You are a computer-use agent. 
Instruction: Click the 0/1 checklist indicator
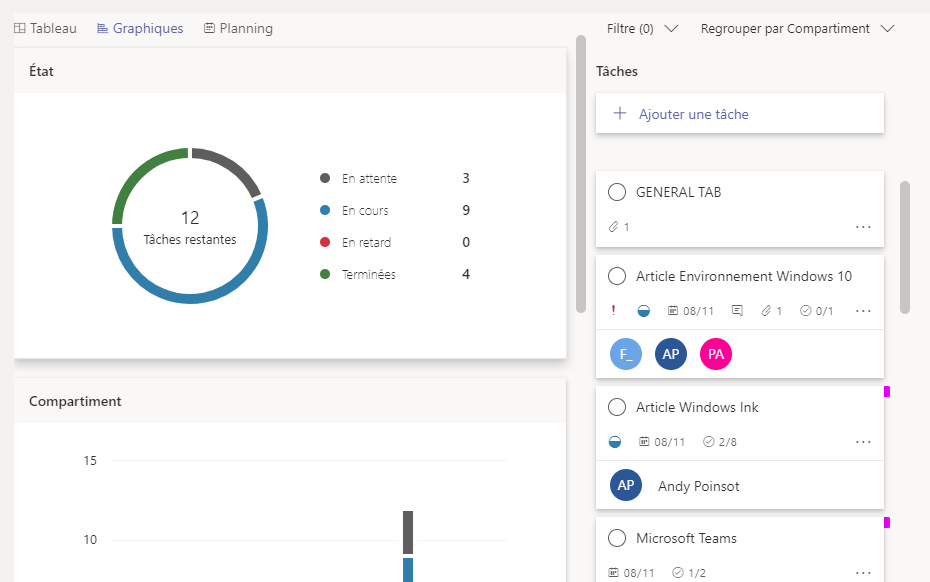tap(817, 311)
